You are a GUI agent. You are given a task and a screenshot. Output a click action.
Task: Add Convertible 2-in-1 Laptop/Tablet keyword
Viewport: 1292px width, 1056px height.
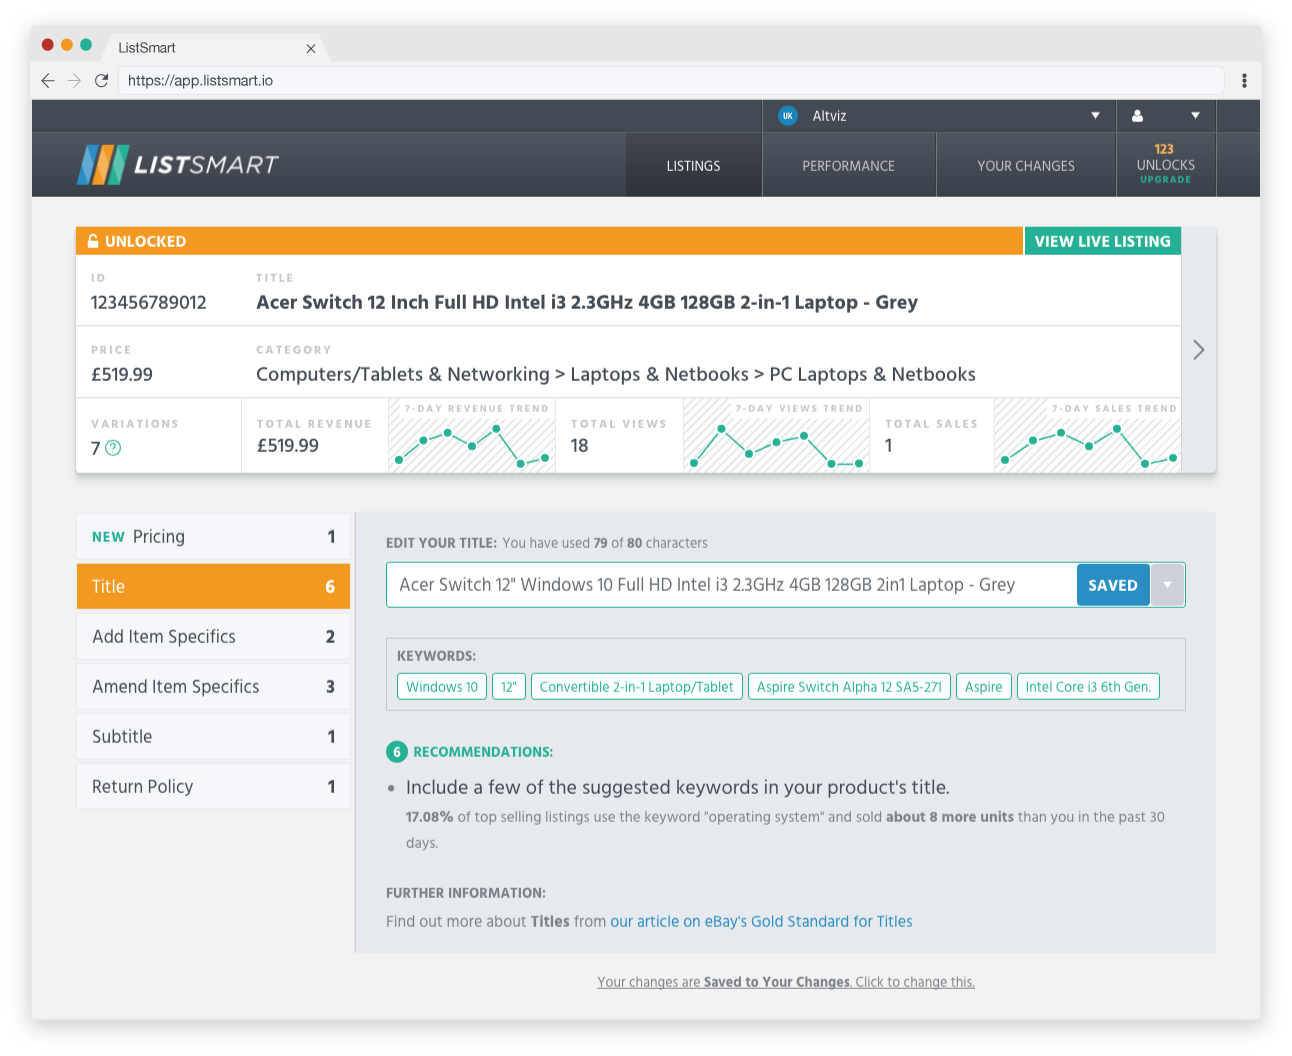point(637,687)
